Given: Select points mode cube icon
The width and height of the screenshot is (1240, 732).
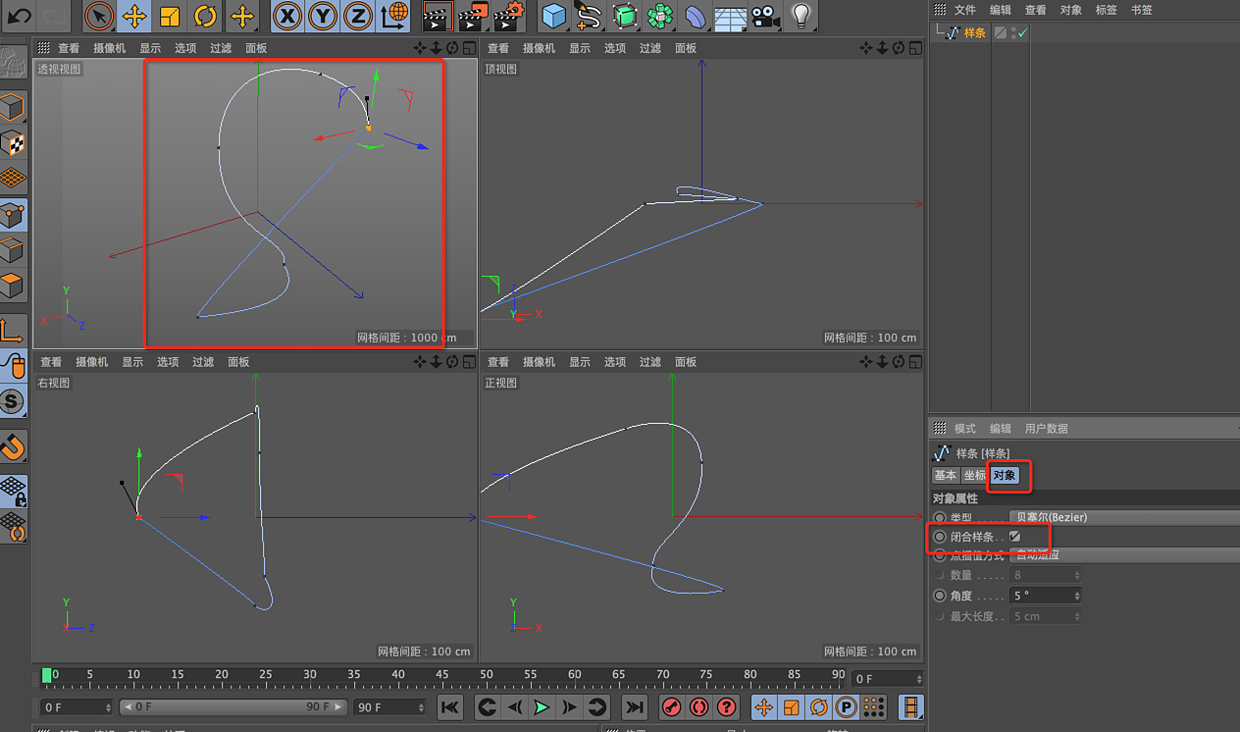Looking at the screenshot, I should 13,214.
